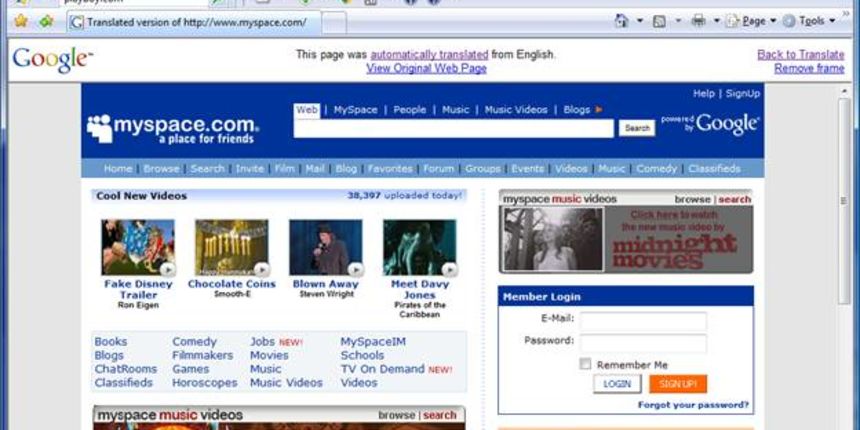Image resolution: width=860 pixels, height=430 pixels.
Task: Select the People search tab
Action: tap(409, 110)
